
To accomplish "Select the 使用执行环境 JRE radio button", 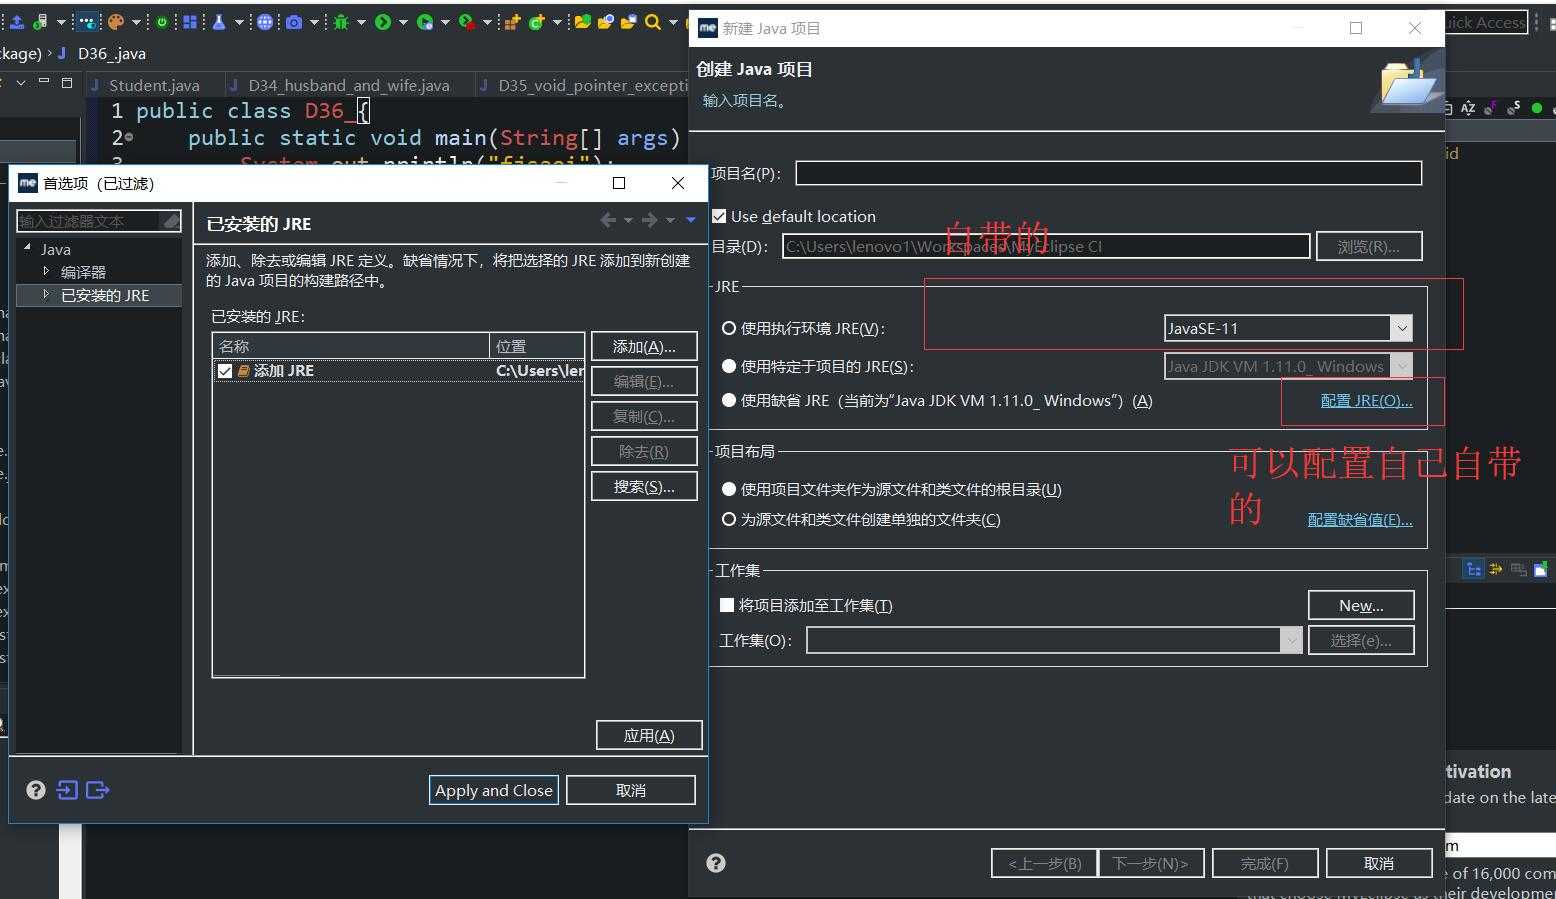I will pos(729,328).
